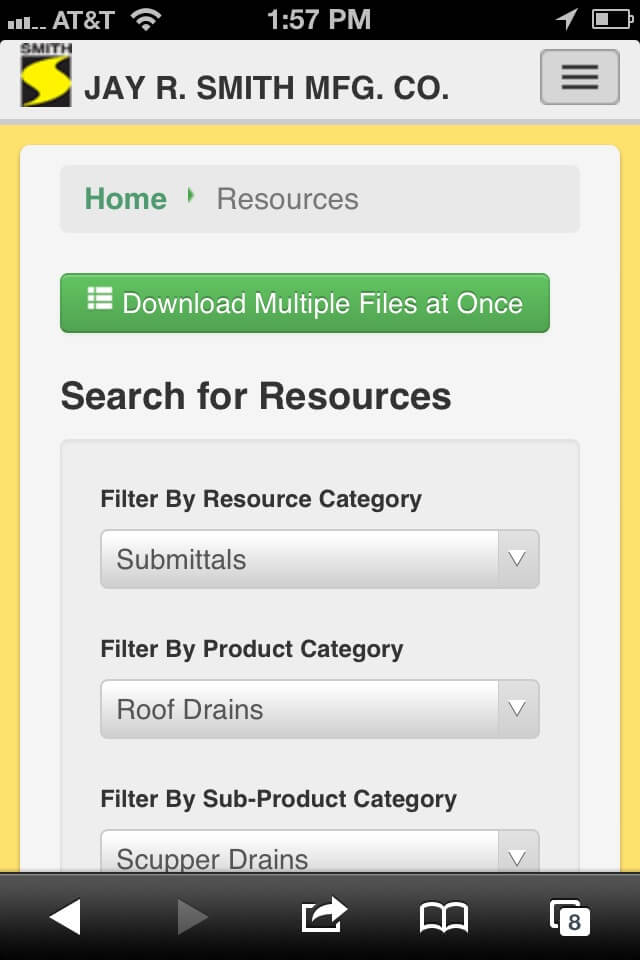Open the Safari share sheet icon
The height and width of the screenshot is (960, 640).
323,915
